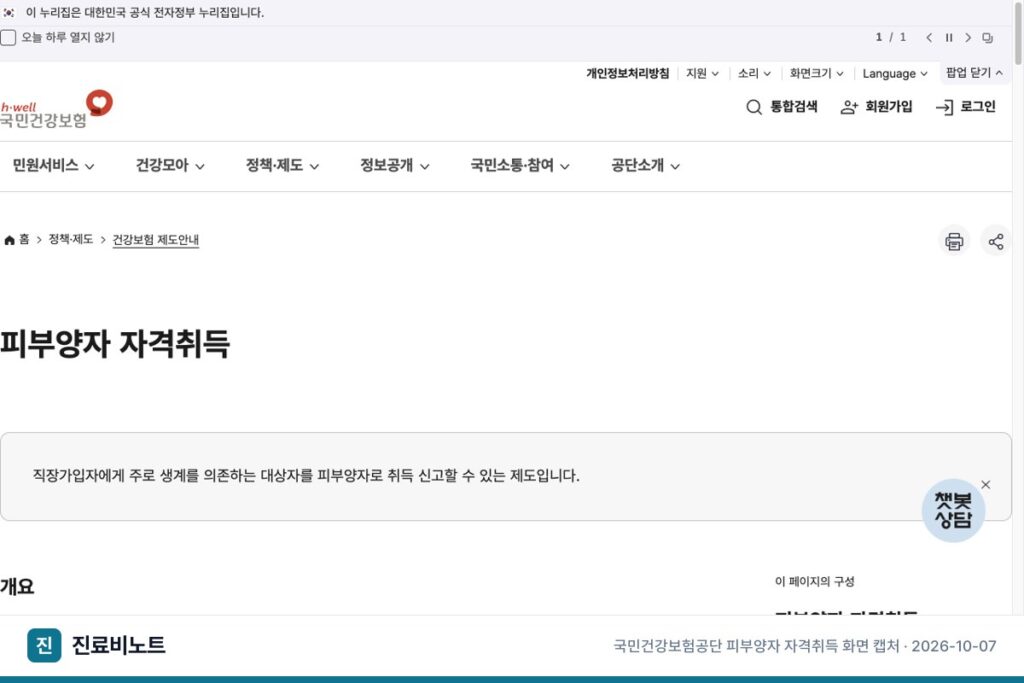
Task: Open the 국민소통·참여 menu
Action: point(520,165)
